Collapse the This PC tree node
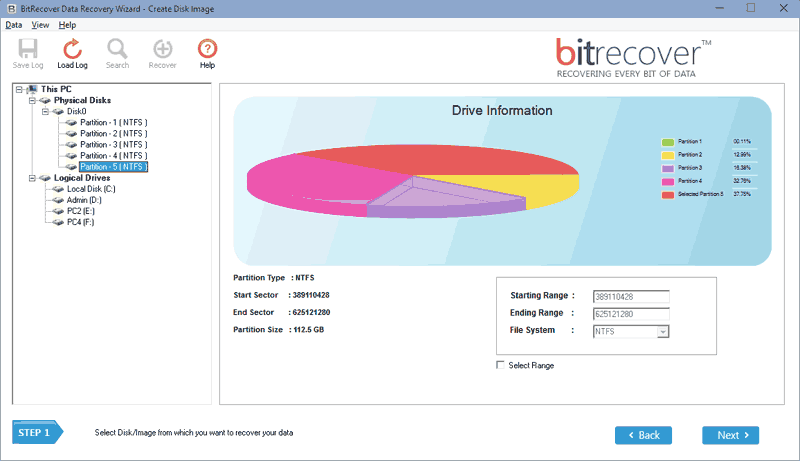The image size is (800, 461). tap(19, 90)
